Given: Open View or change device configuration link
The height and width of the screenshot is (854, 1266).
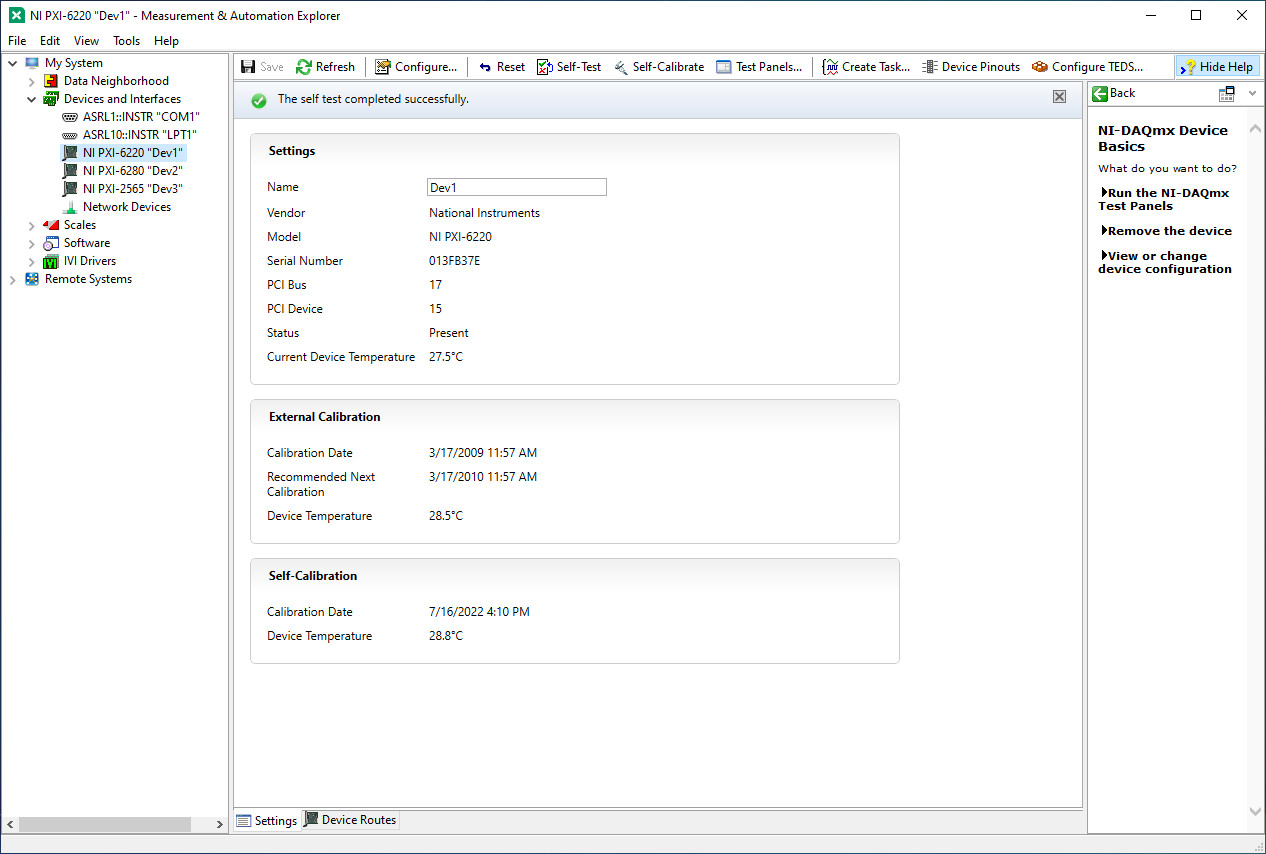Looking at the screenshot, I should [1165, 262].
